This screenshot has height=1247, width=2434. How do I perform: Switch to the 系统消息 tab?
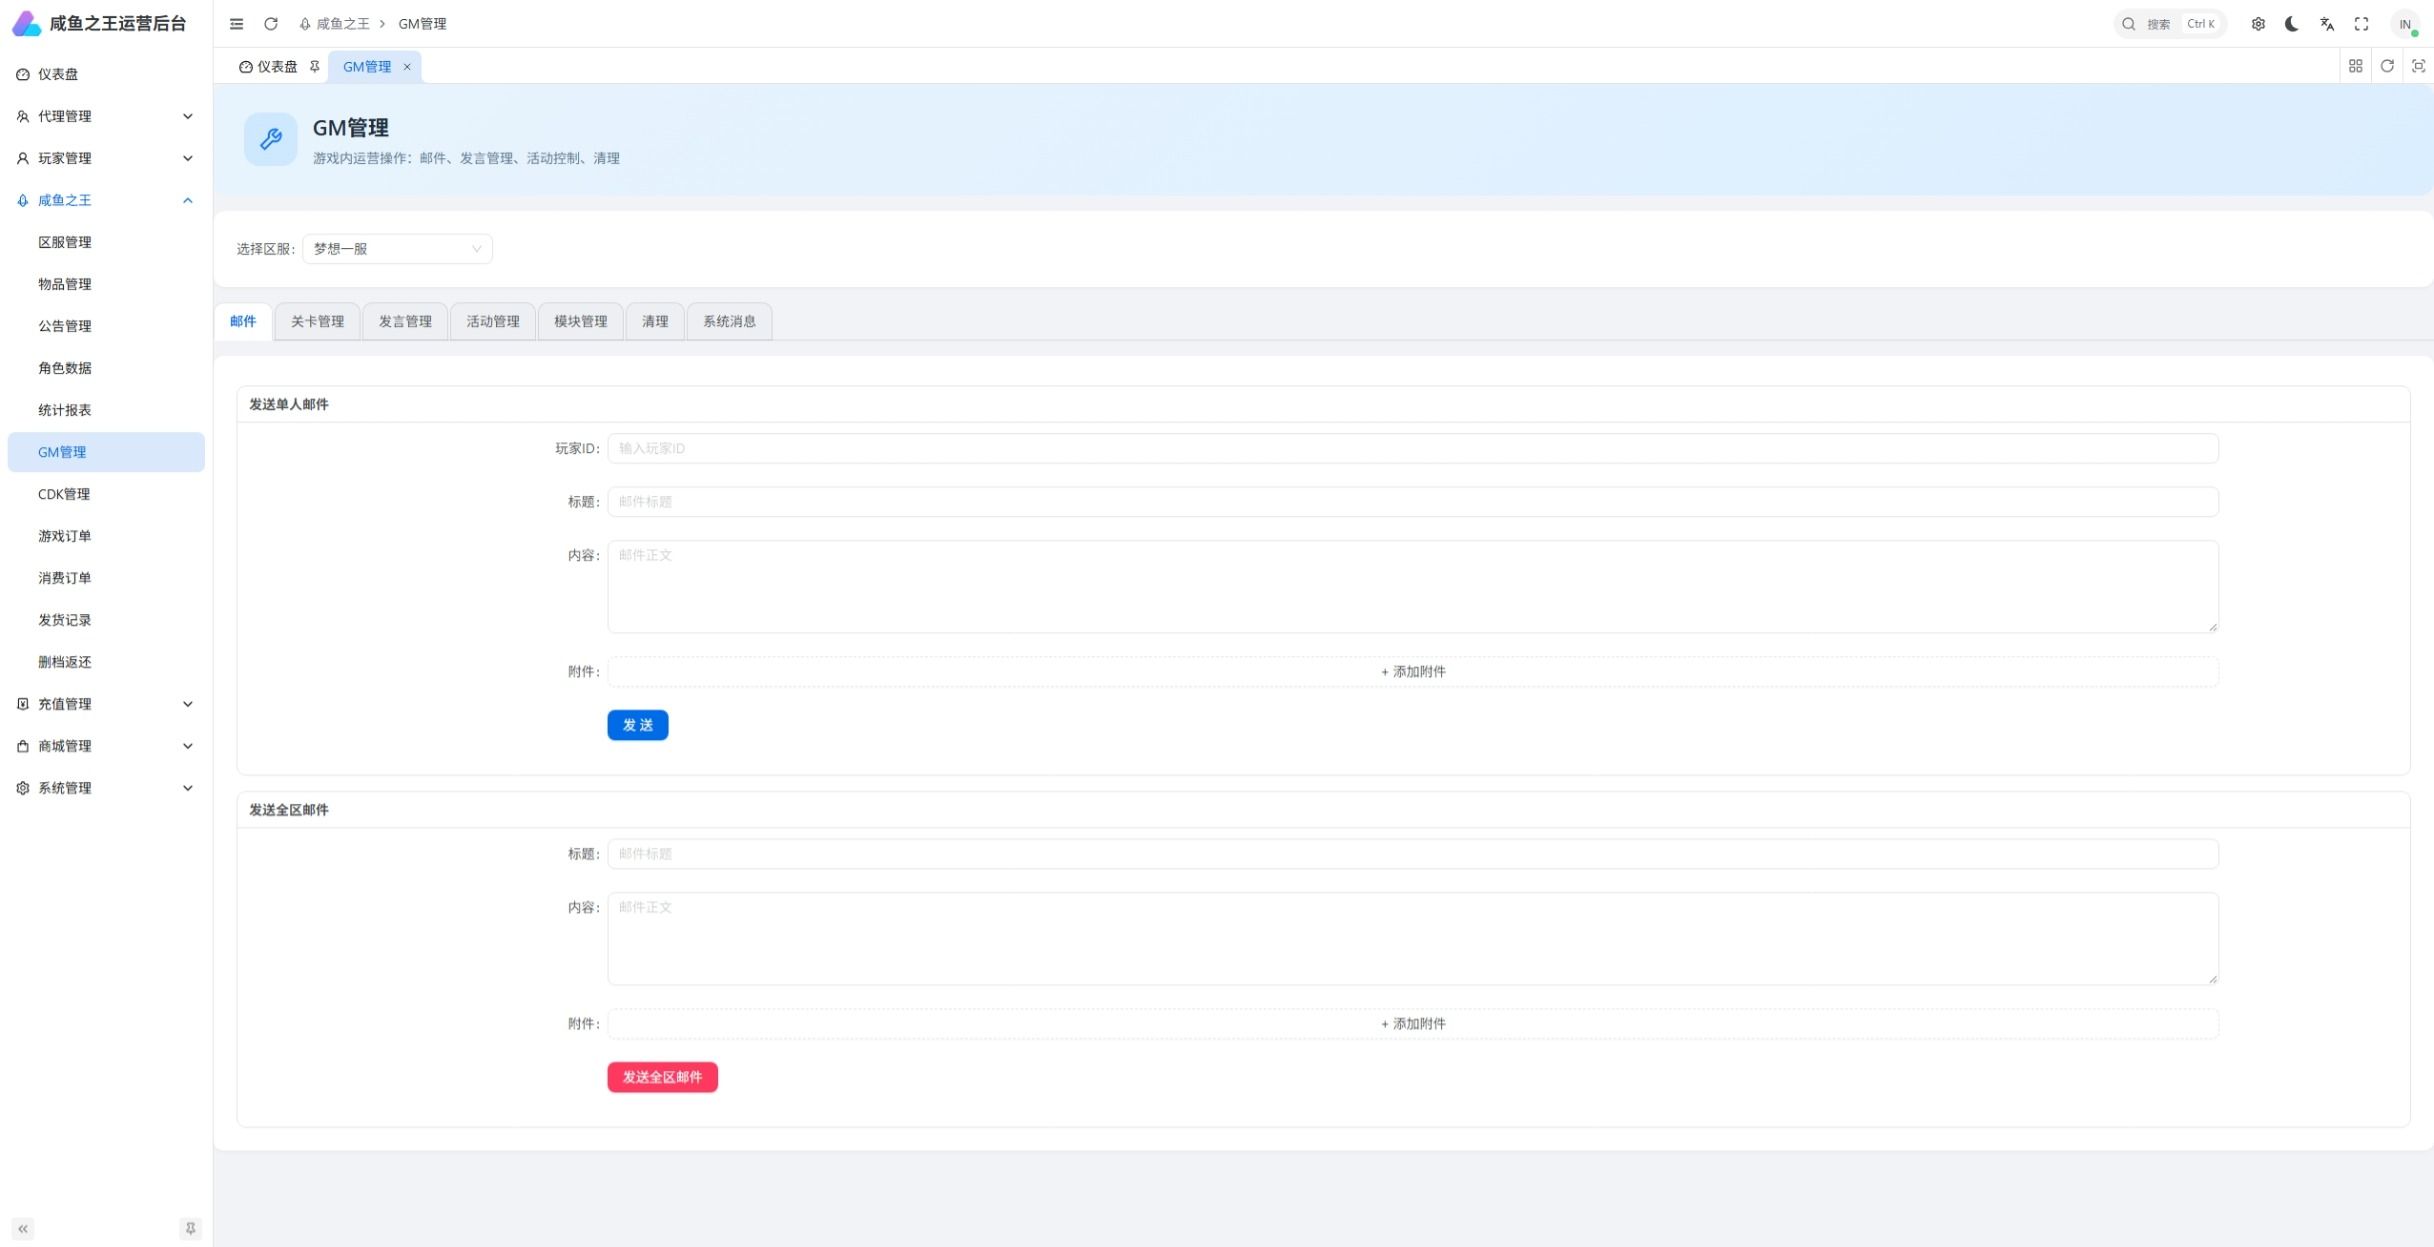[729, 321]
